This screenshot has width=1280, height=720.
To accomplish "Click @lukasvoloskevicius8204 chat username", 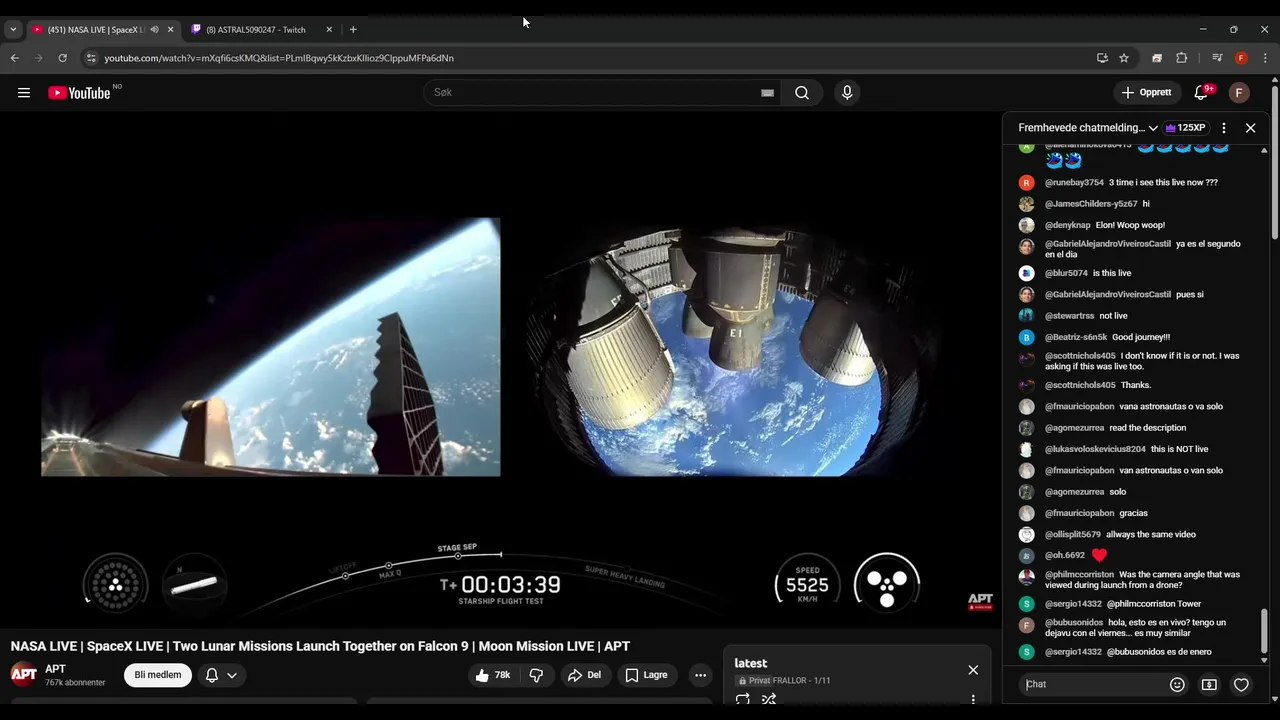I will click(1095, 449).
